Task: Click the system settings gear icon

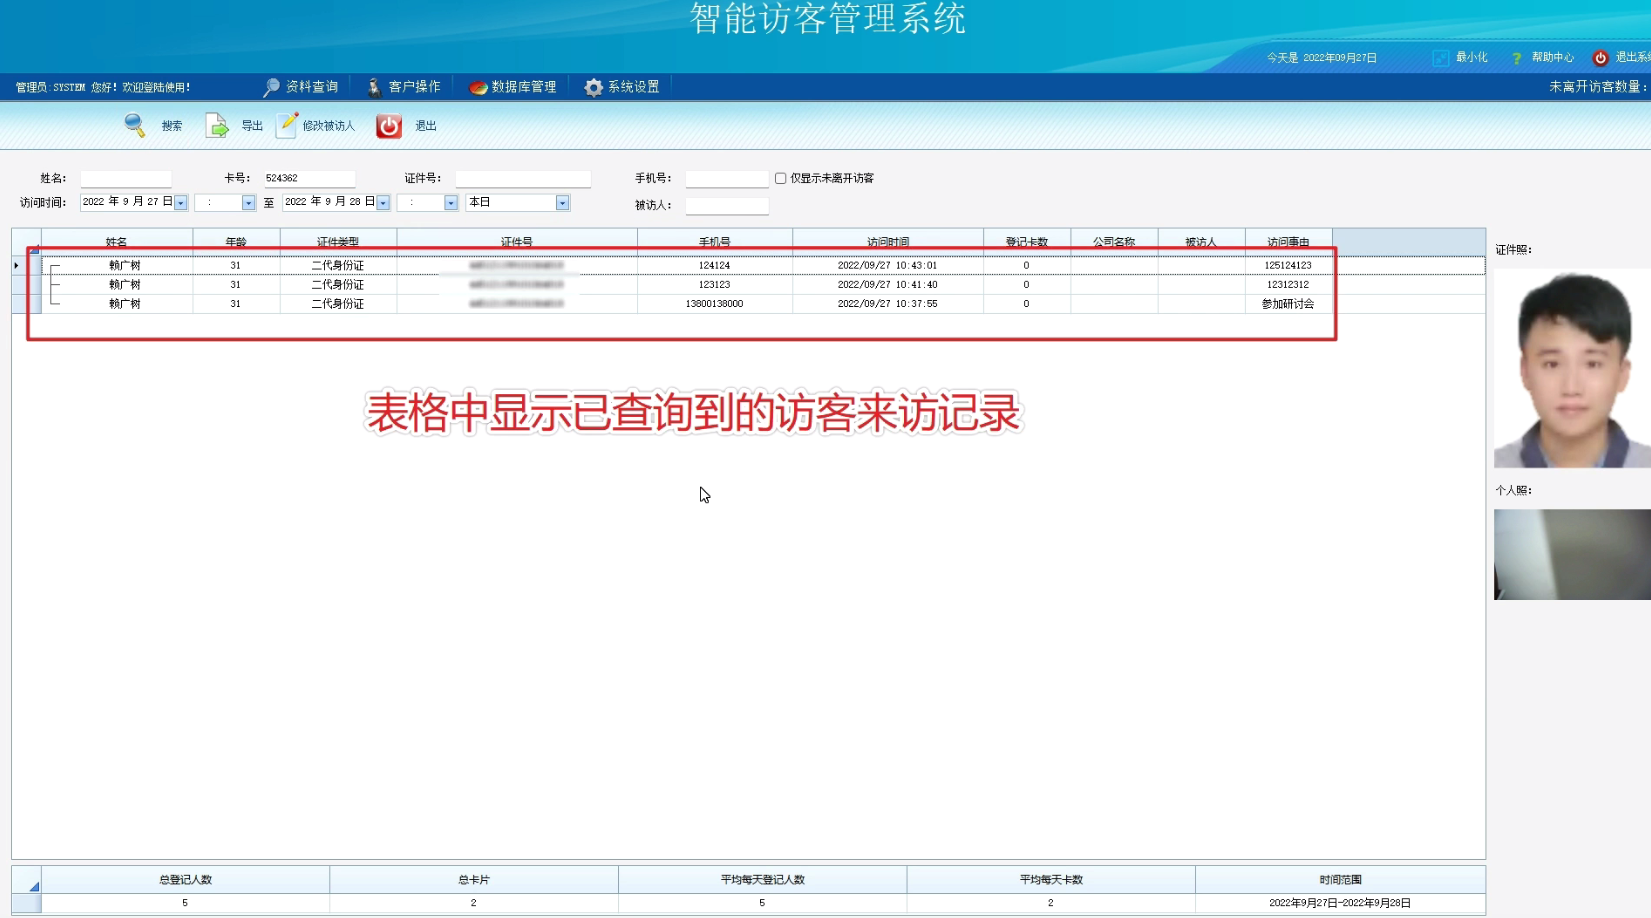Action: click(594, 87)
